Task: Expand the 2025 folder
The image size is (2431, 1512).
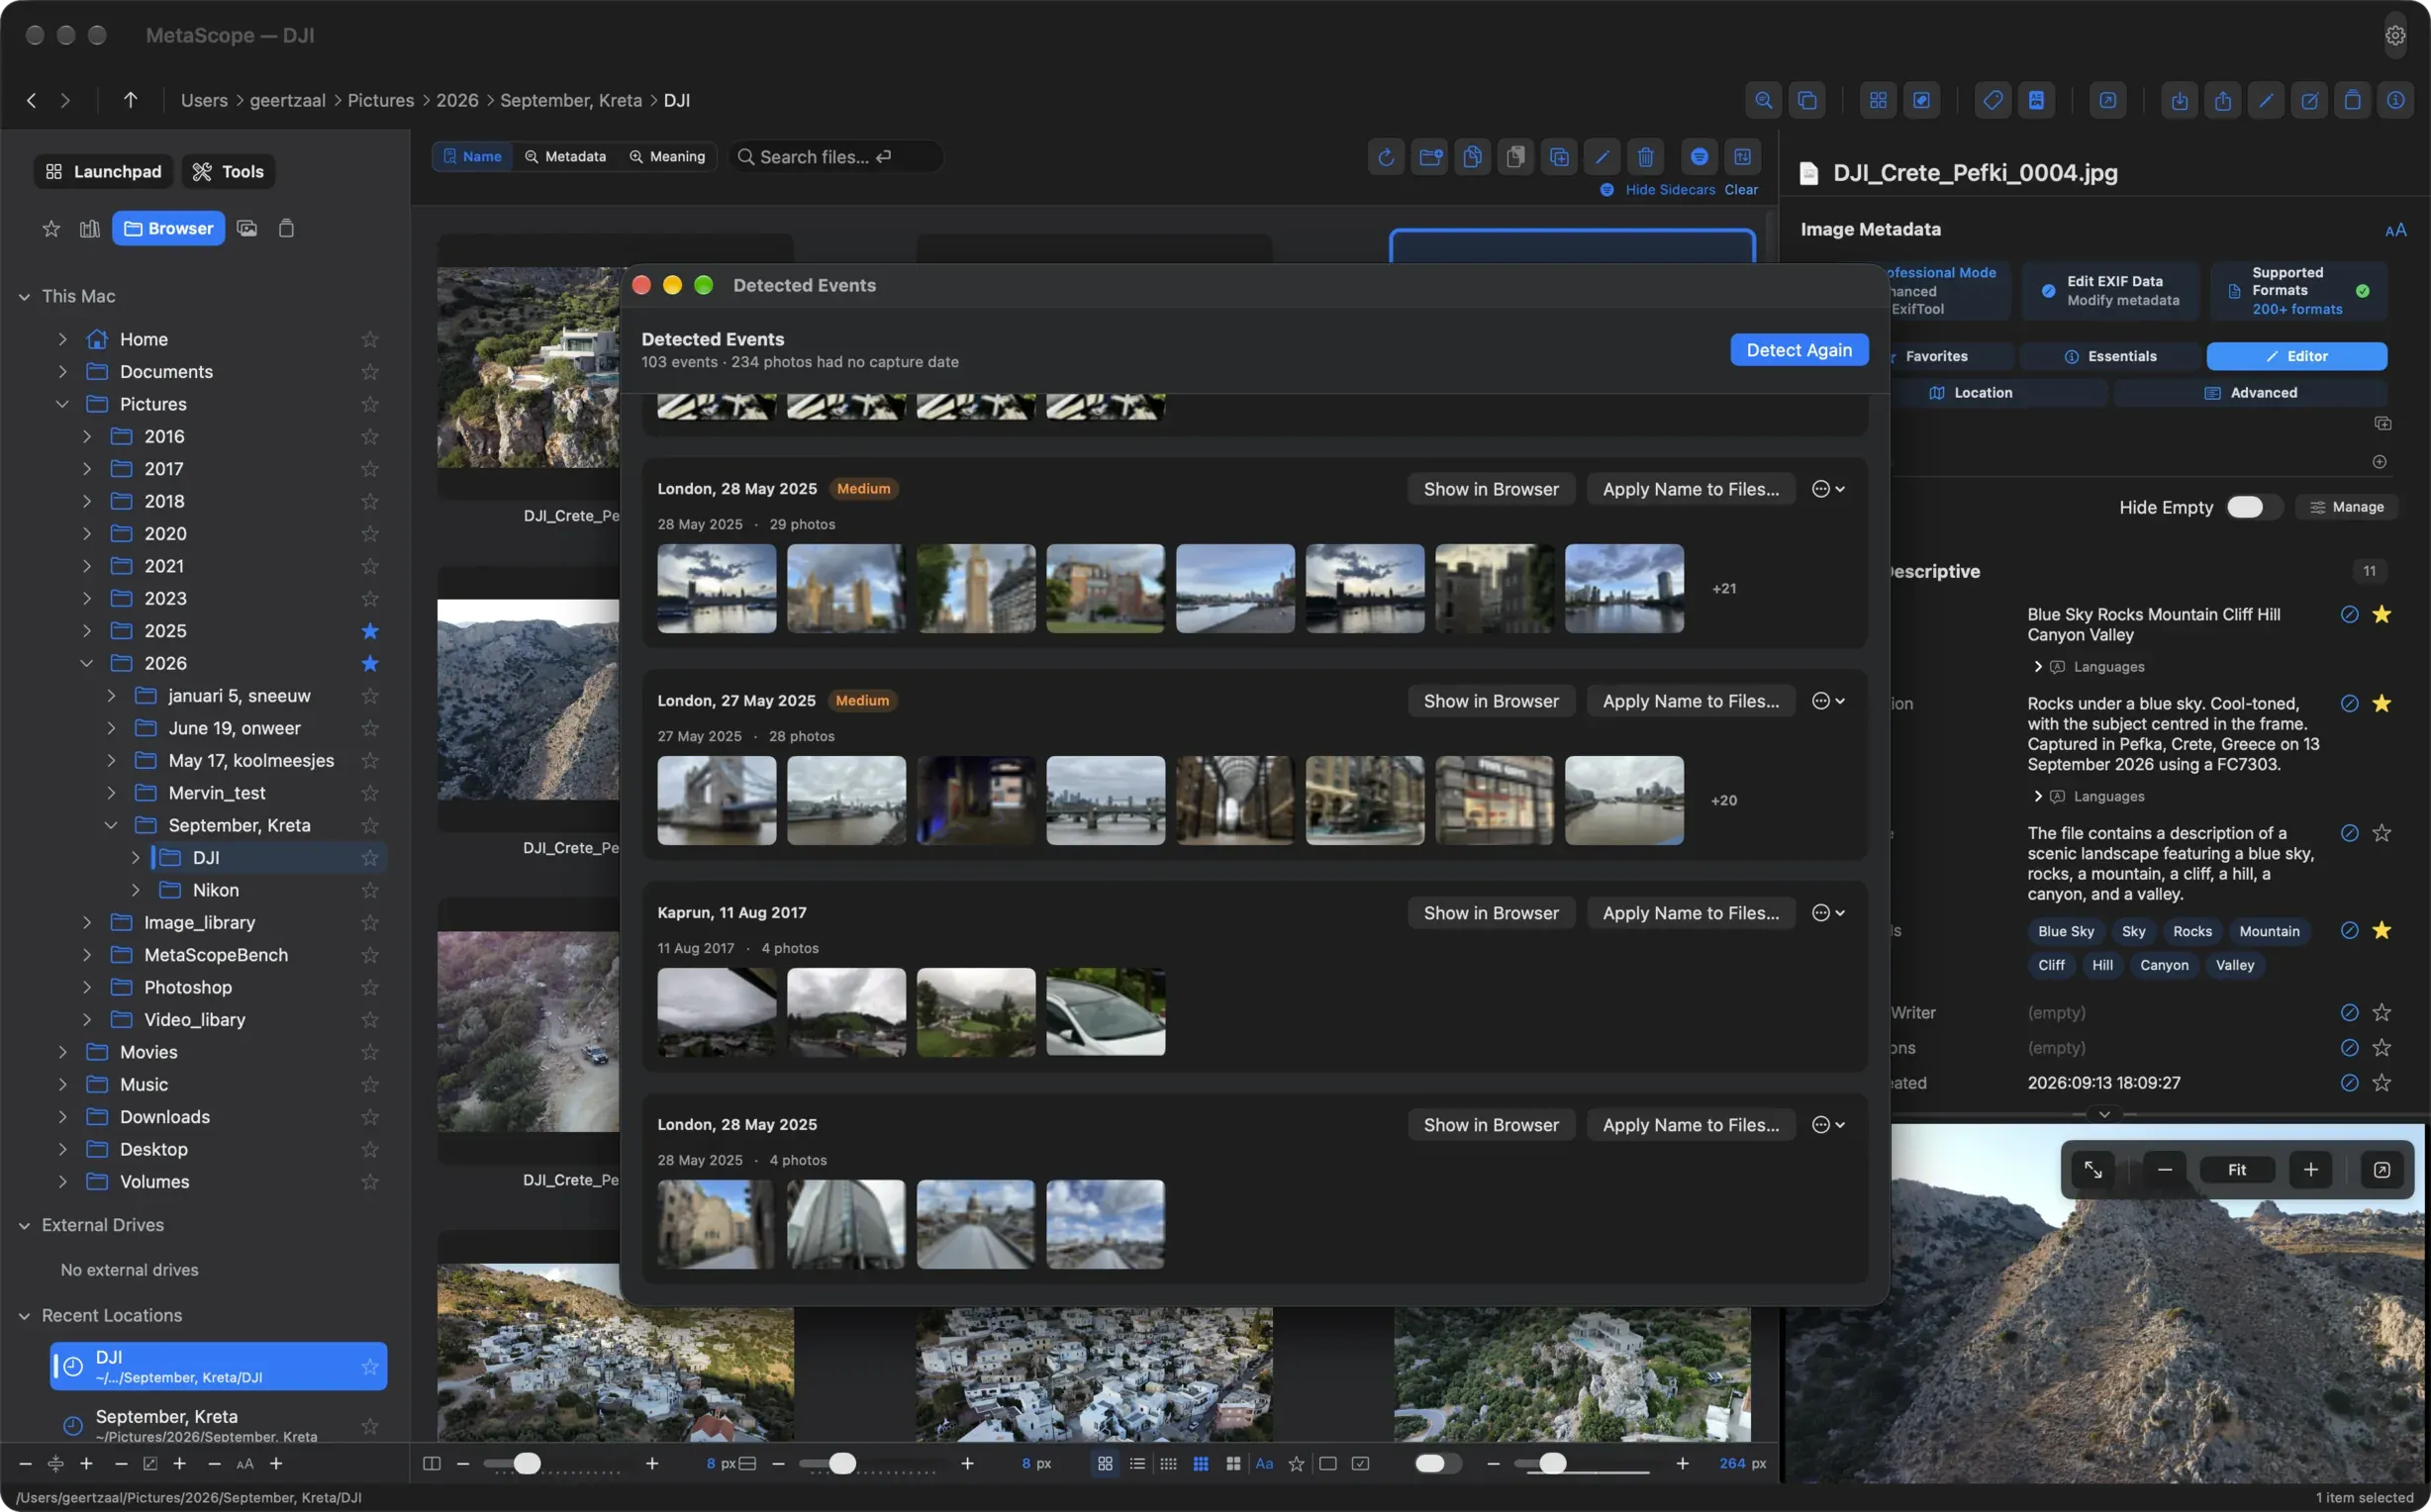Action: [x=87, y=631]
